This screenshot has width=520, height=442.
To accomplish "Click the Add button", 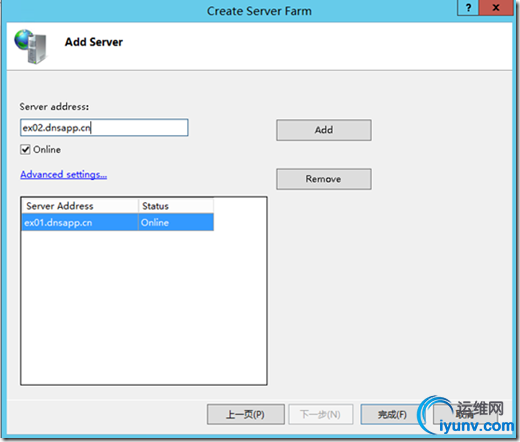I will tap(324, 130).
